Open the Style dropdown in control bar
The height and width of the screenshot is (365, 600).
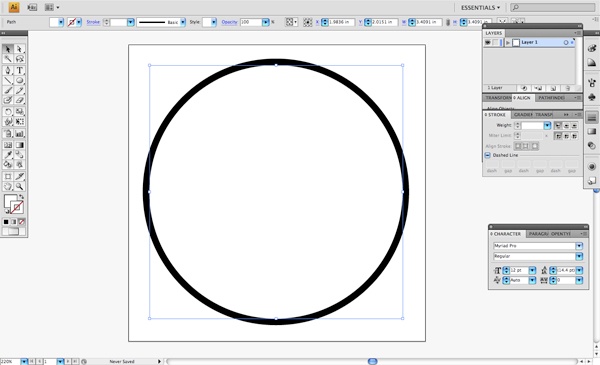click(214, 23)
